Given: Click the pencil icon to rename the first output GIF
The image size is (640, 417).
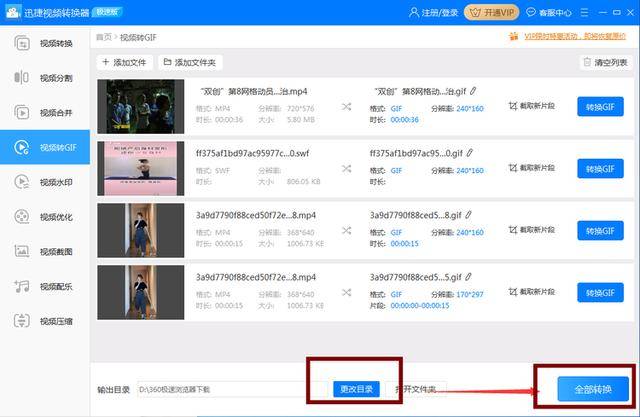Looking at the screenshot, I should (x=472, y=90).
